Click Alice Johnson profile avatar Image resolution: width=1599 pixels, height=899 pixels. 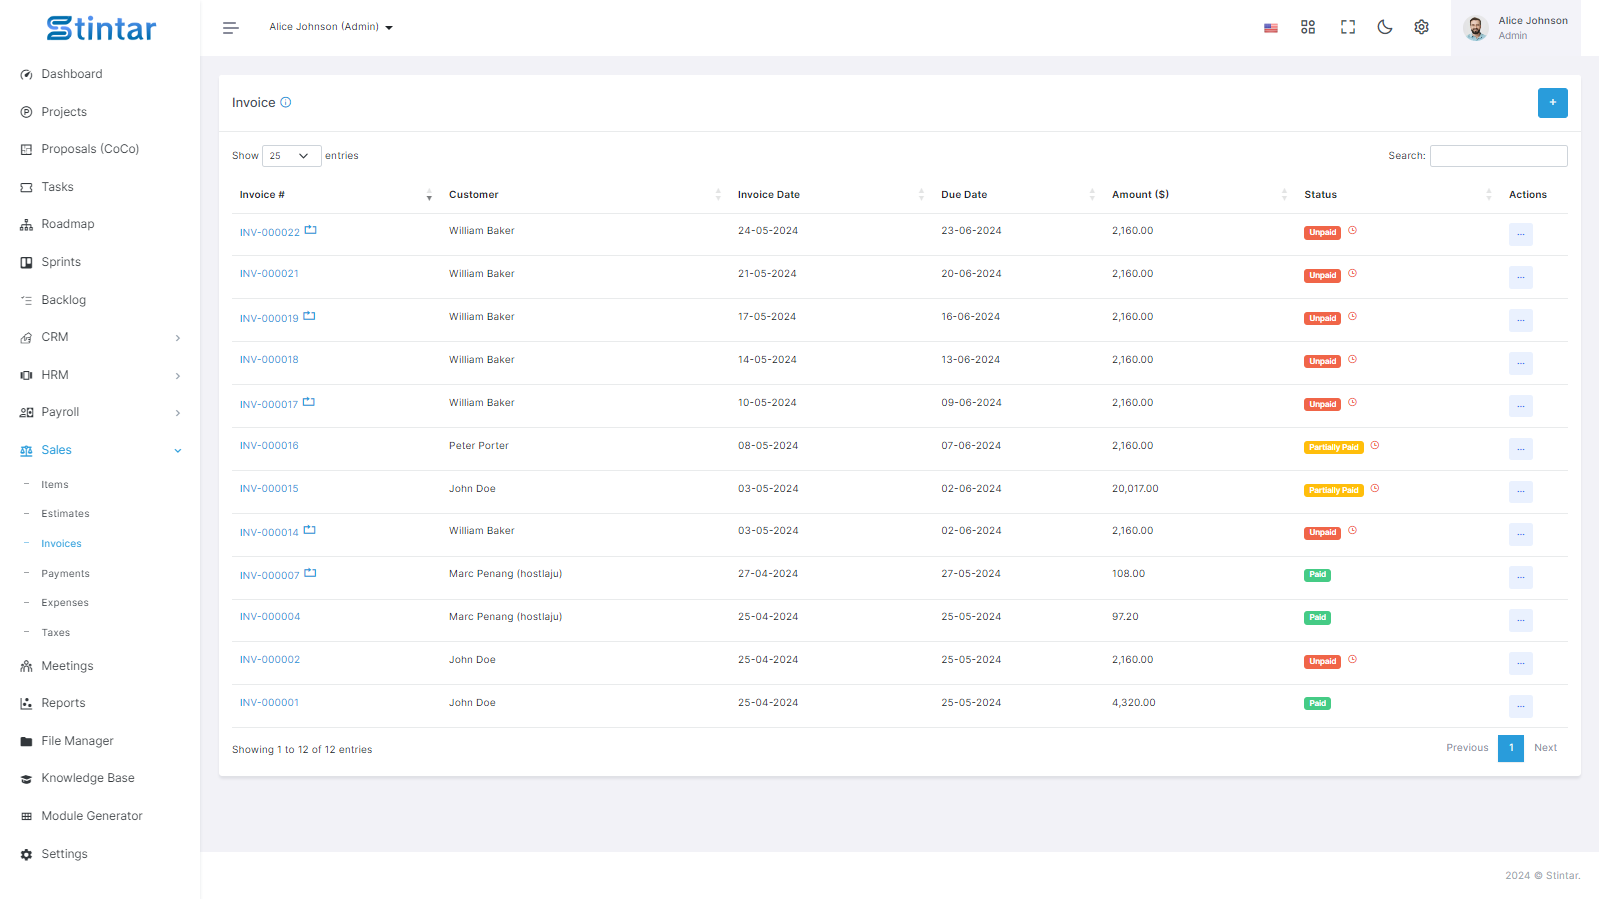pos(1476,28)
